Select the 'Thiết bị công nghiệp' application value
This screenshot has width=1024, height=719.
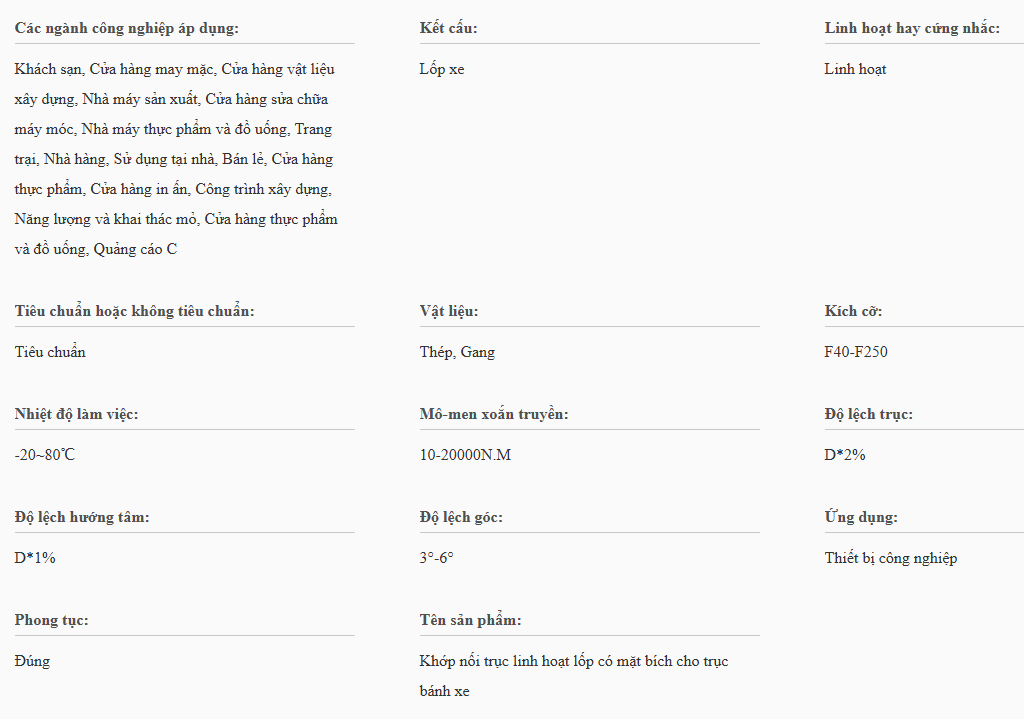(890, 558)
